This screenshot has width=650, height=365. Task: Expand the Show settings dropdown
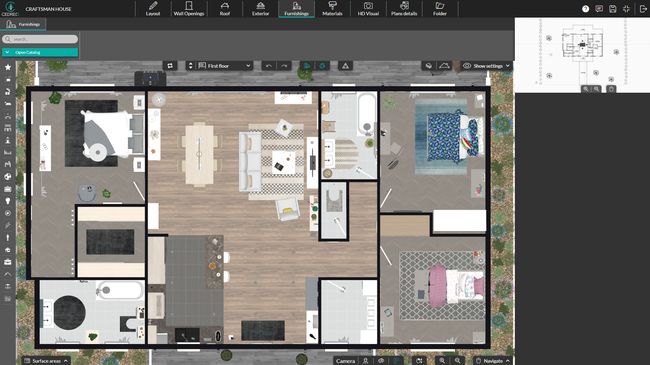[487, 66]
